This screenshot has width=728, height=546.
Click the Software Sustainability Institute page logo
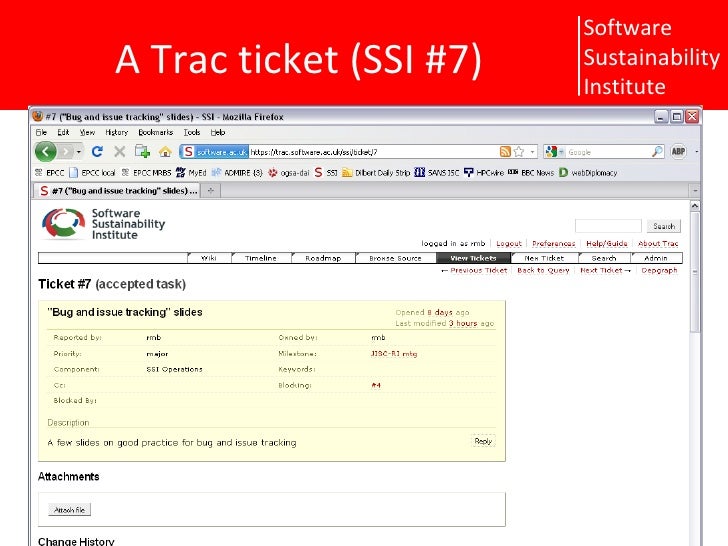103,224
